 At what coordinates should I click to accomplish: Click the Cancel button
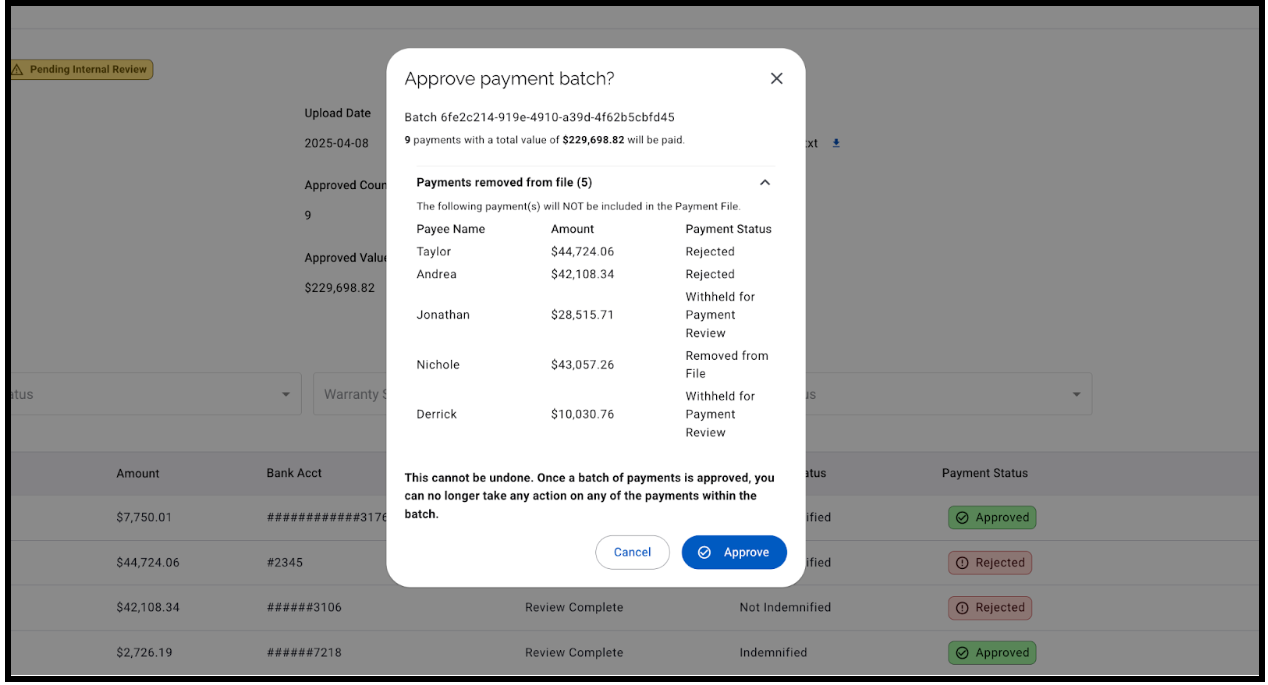coord(632,552)
